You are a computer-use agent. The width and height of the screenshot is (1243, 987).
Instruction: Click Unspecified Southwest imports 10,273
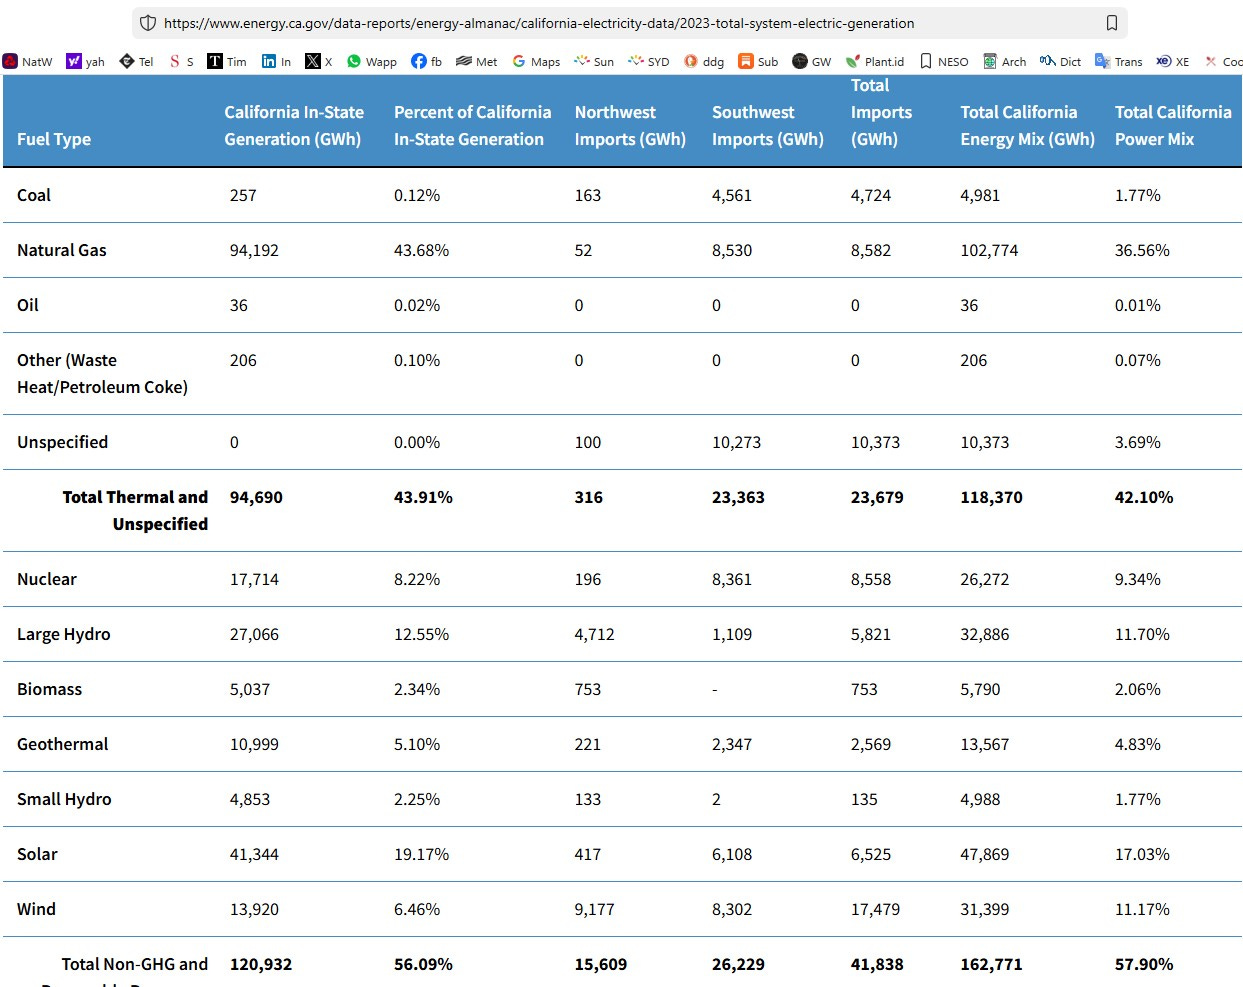pyautogui.click(x=736, y=442)
